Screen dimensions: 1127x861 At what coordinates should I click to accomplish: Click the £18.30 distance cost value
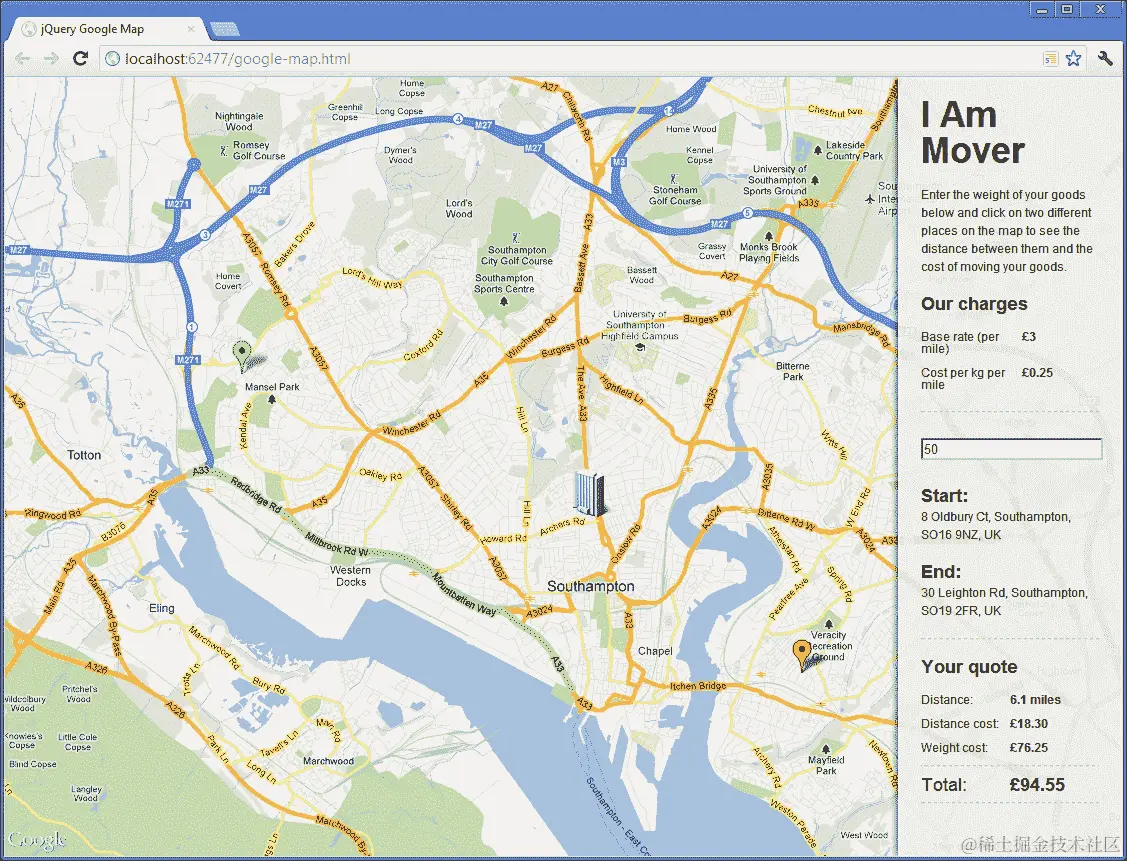1029,724
